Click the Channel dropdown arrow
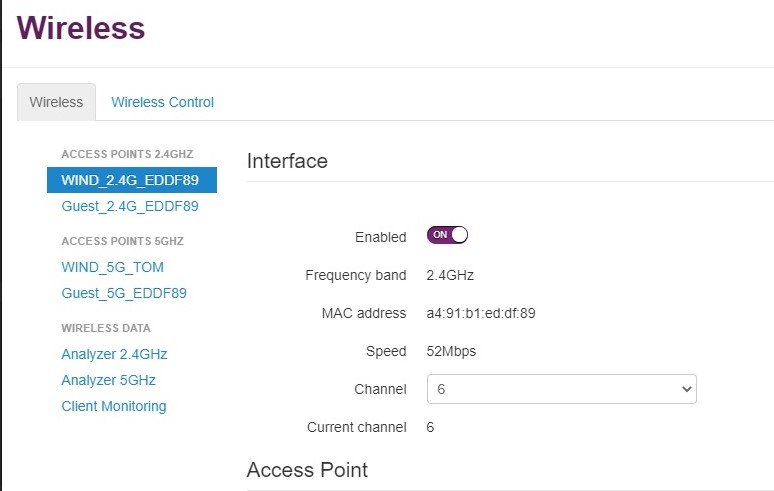The height and width of the screenshot is (491, 774). pyautogui.click(x=687, y=389)
